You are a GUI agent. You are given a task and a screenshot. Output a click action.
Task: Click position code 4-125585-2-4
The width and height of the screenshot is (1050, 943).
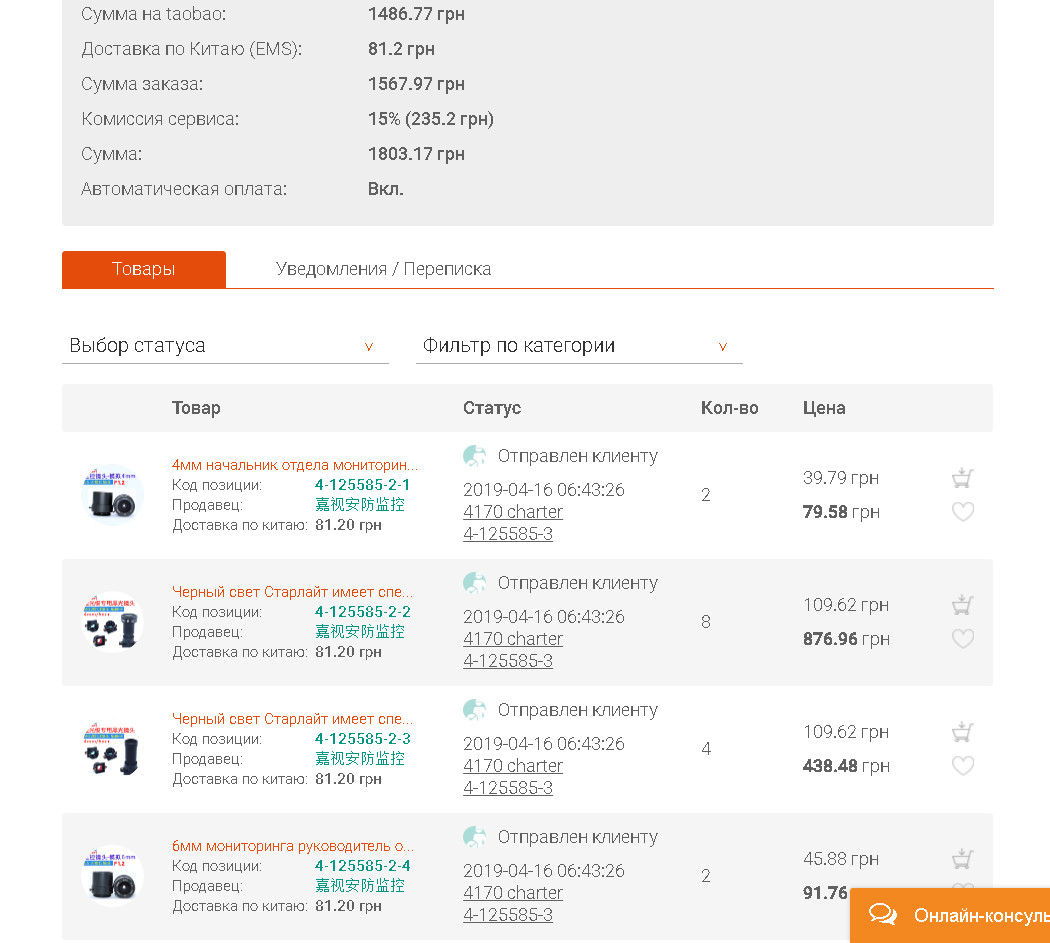click(362, 866)
